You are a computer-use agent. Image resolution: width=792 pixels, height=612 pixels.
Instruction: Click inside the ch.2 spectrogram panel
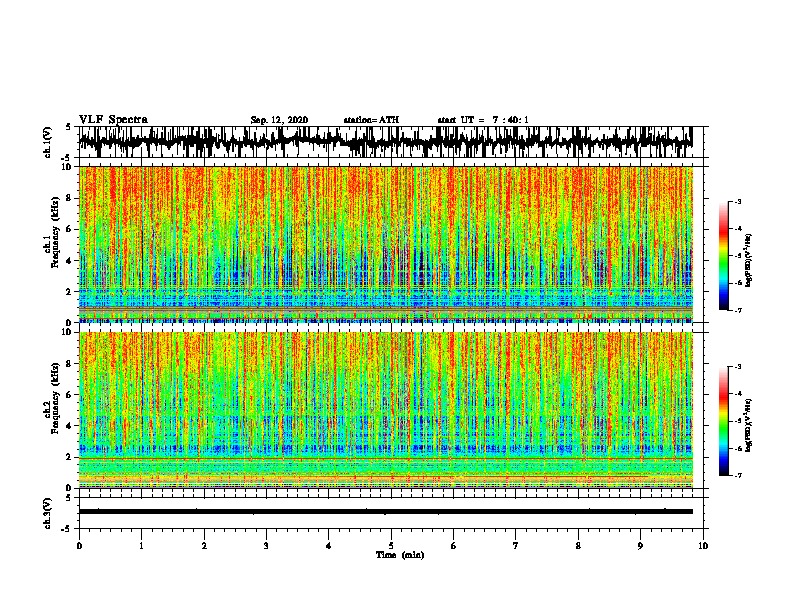pyautogui.click(x=385, y=410)
